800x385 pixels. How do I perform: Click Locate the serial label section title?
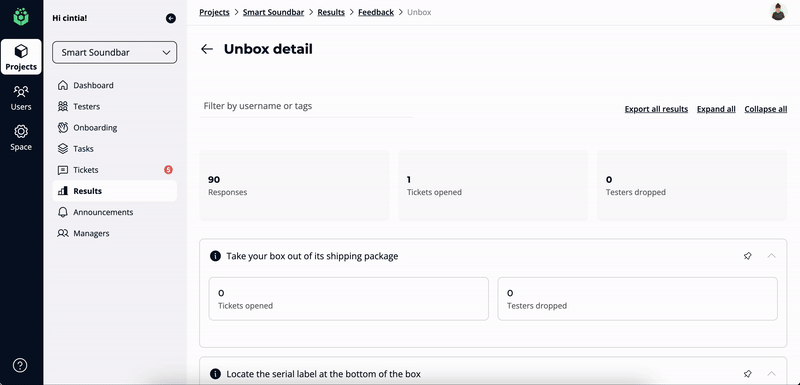tap(323, 374)
